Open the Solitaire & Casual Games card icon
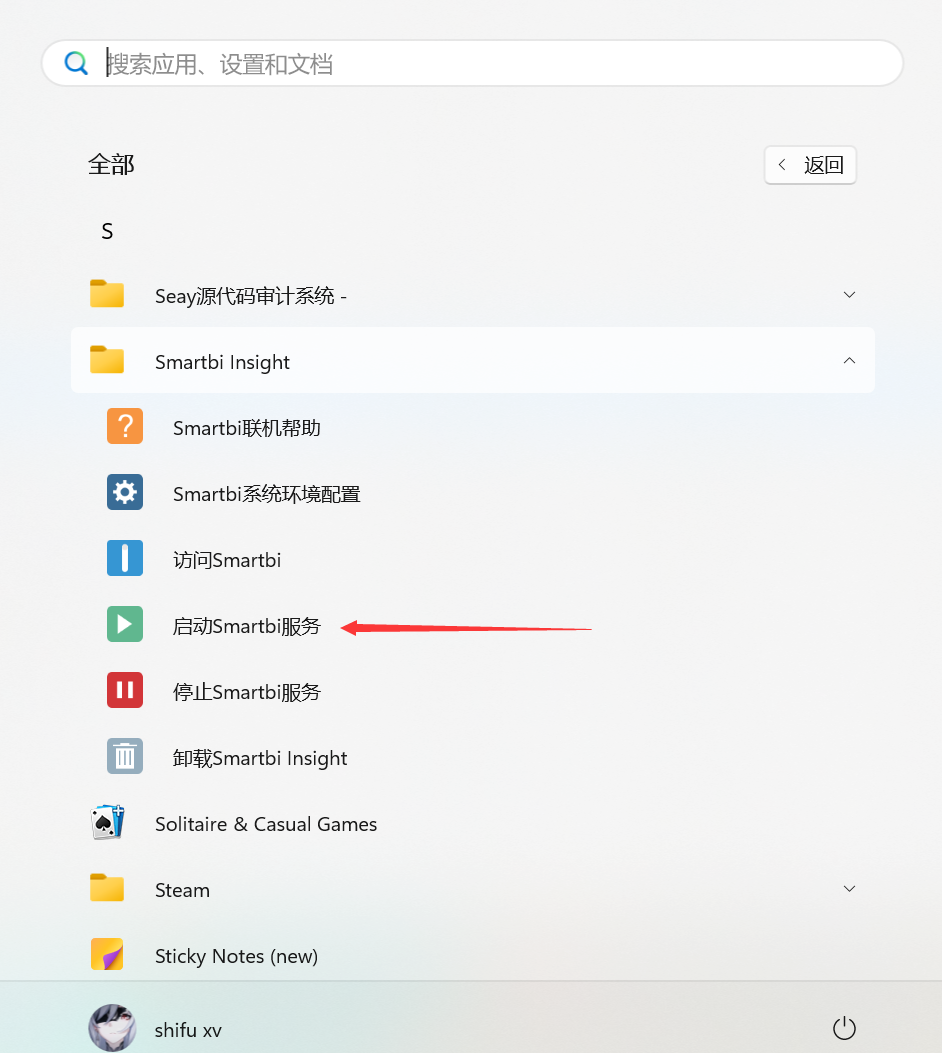Image resolution: width=942 pixels, height=1053 pixels. (x=107, y=822)
